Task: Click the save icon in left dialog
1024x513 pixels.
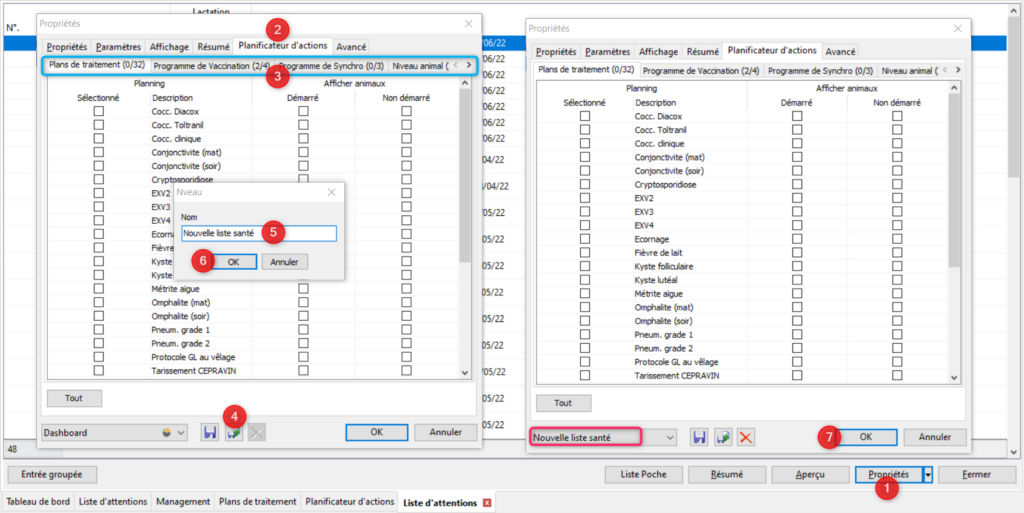Action: pos(210,433)
